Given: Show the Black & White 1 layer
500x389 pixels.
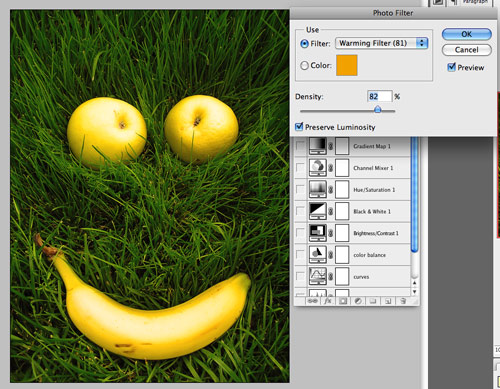Looking at the screenshot, I should [x=300, y=211].
